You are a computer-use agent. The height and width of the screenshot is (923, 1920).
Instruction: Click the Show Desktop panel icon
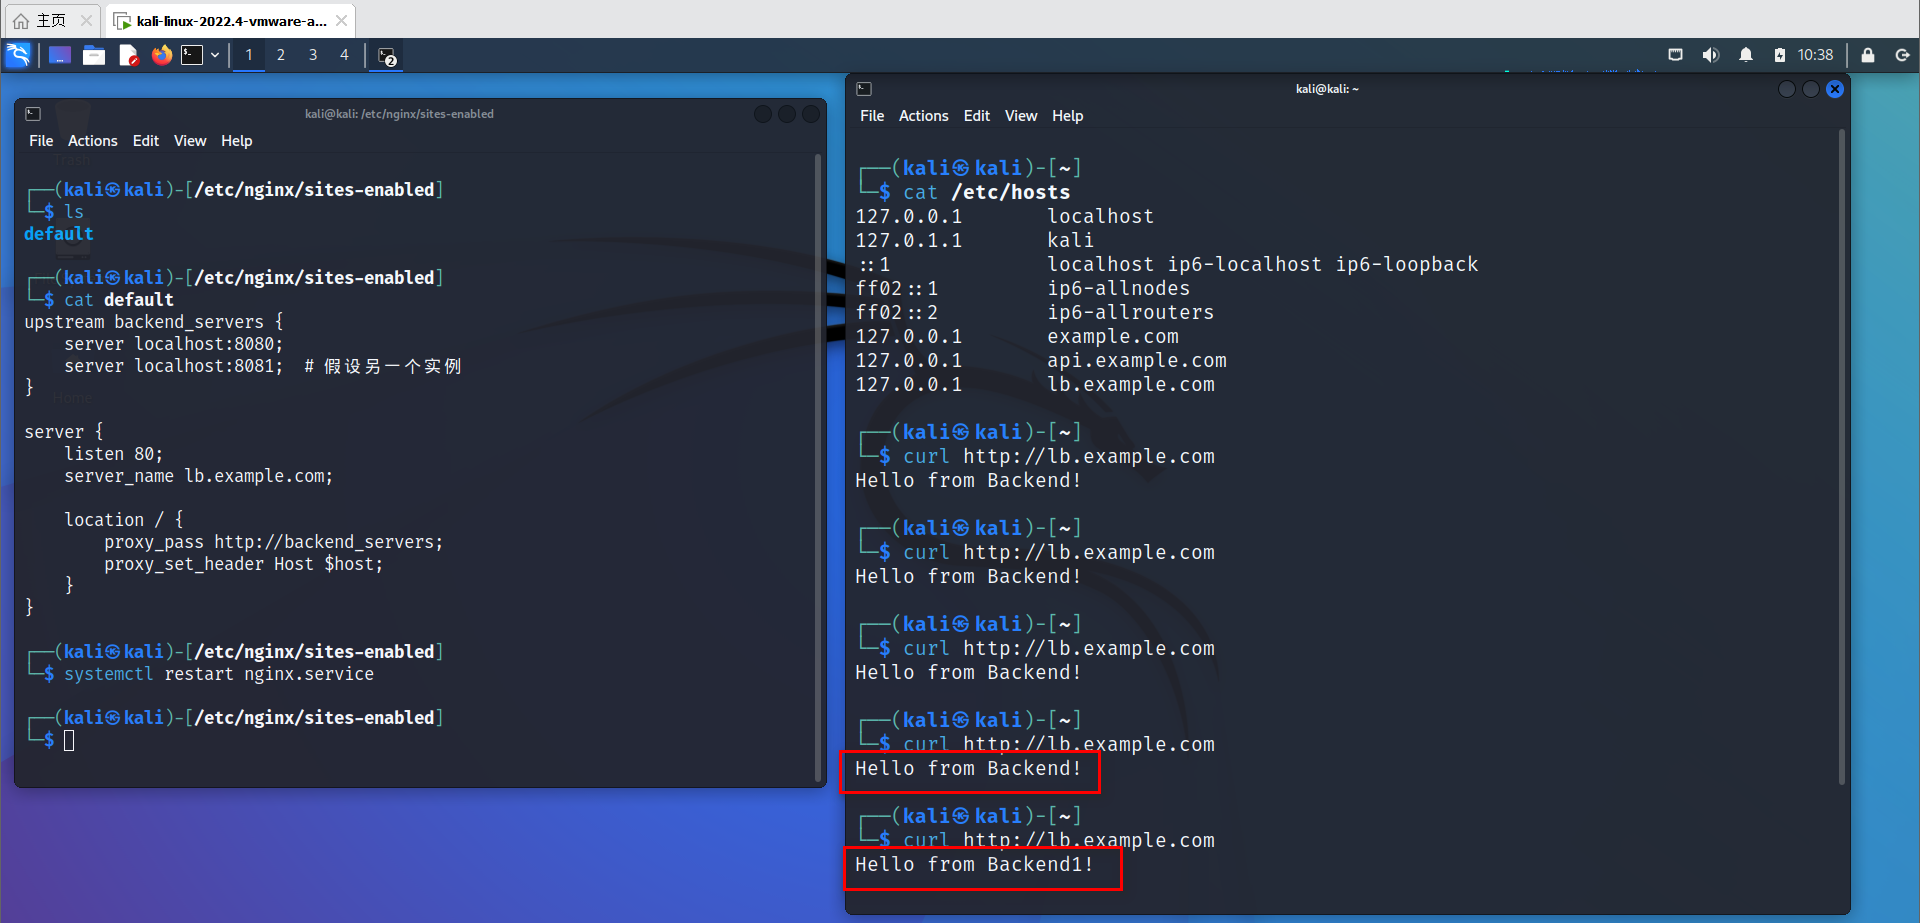click(x=60, y=55)
